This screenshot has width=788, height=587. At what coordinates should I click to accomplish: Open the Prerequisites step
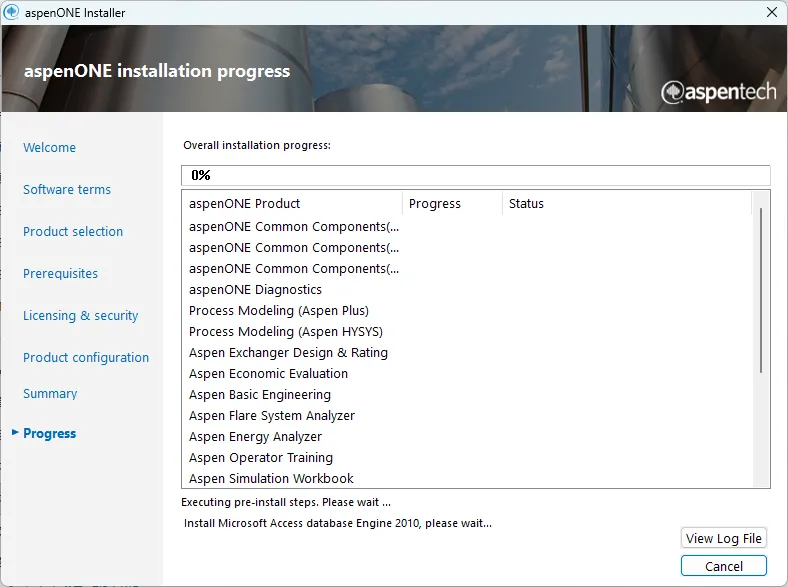point(61,273)
